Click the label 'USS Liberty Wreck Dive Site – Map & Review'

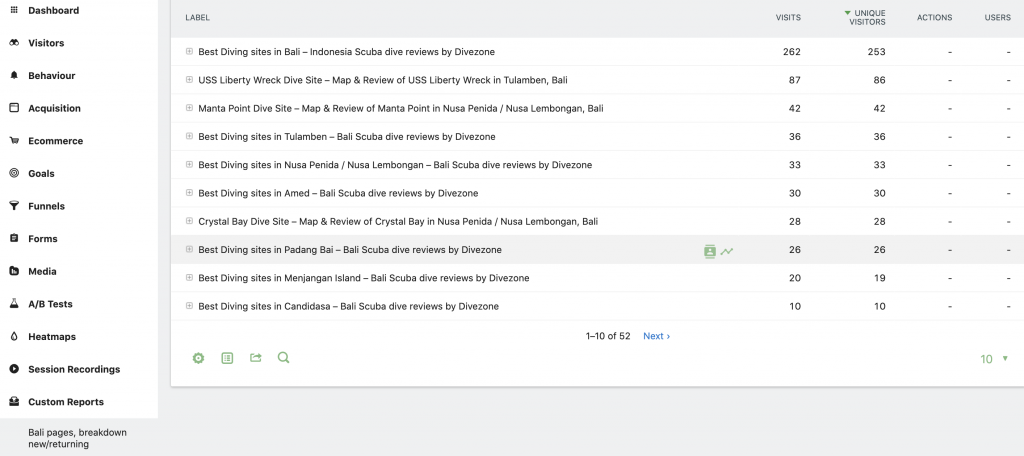383,80
